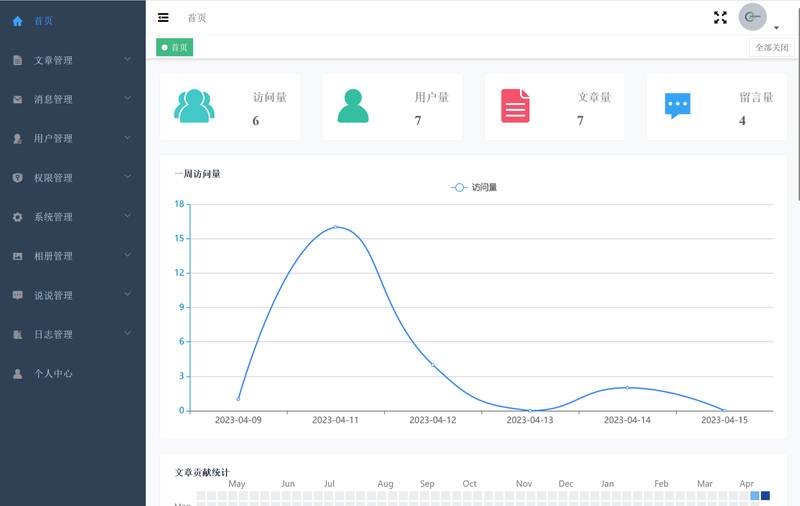Click the 用户管理 user icon
The width and height of the screenshot is (800, 506).
[17, 139]
